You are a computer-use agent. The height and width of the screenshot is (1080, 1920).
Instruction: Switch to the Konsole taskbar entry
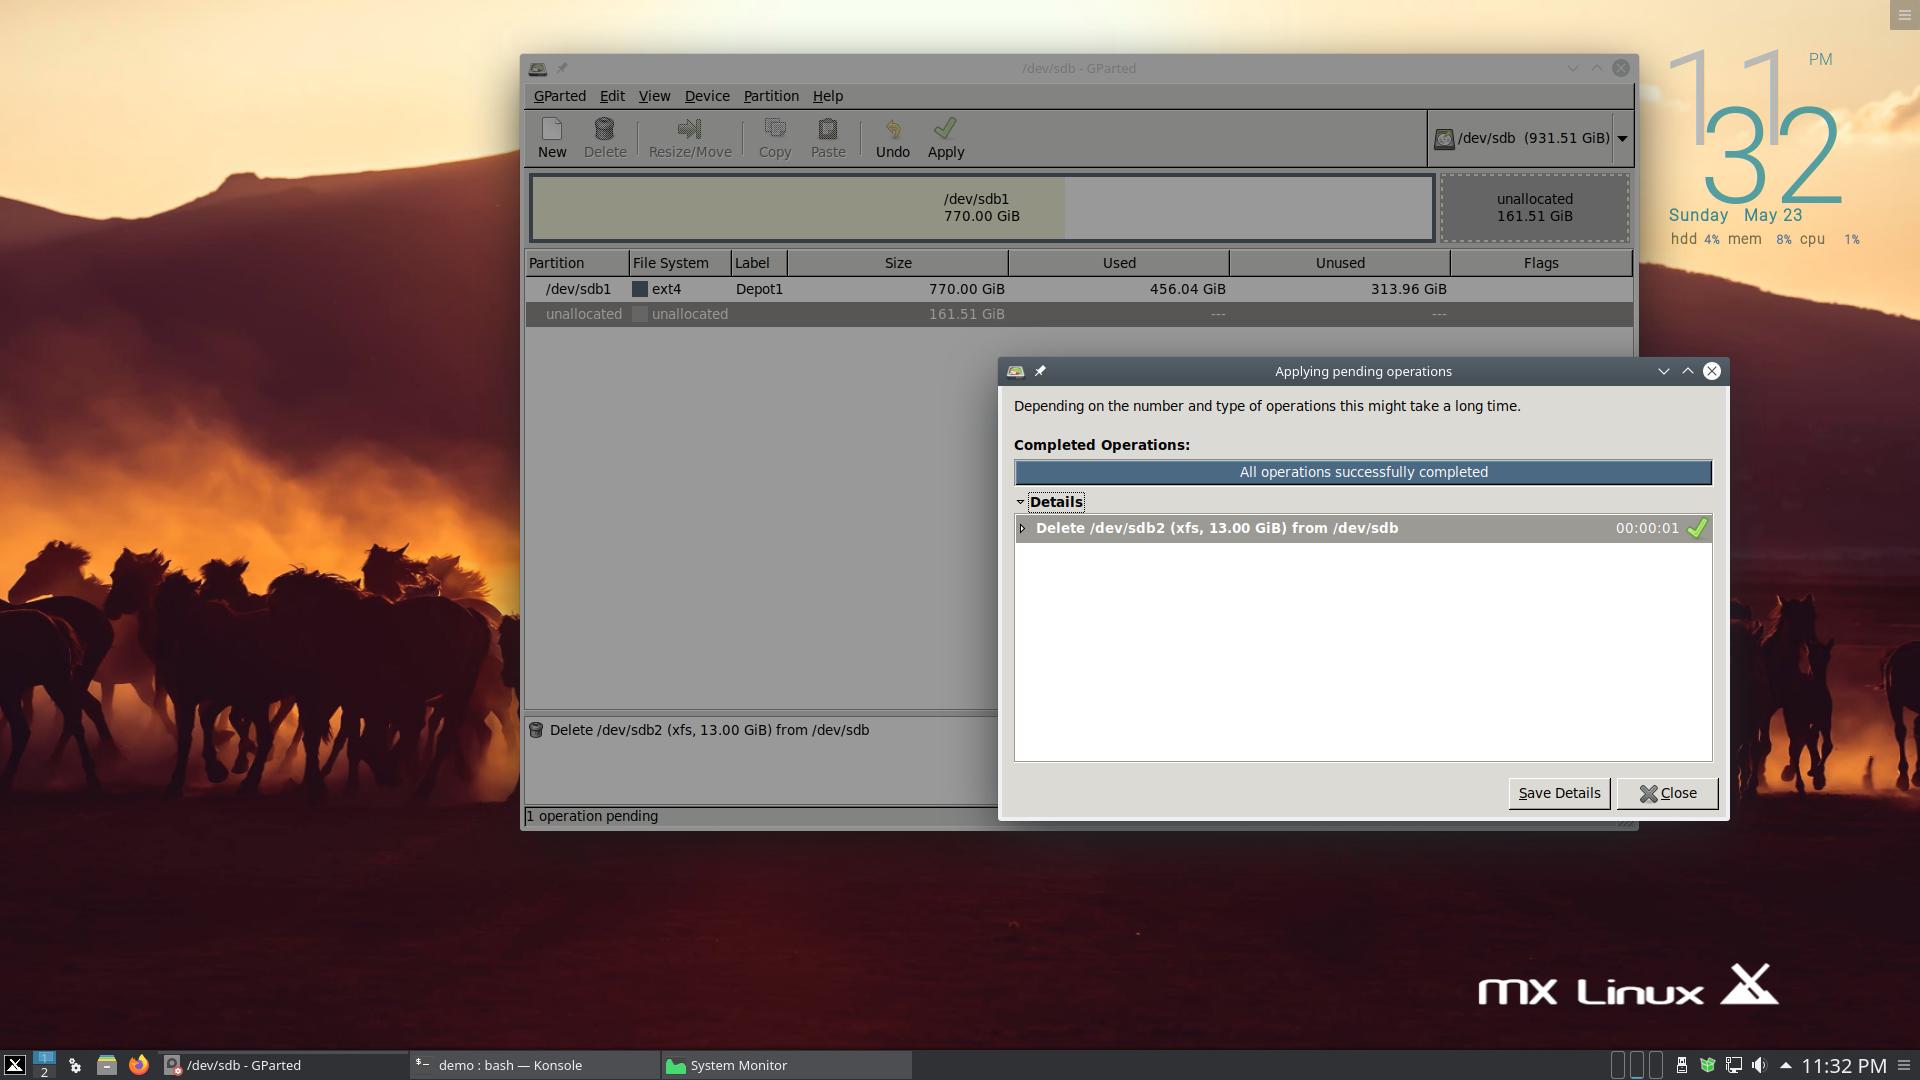click(x=535, y=1065)
